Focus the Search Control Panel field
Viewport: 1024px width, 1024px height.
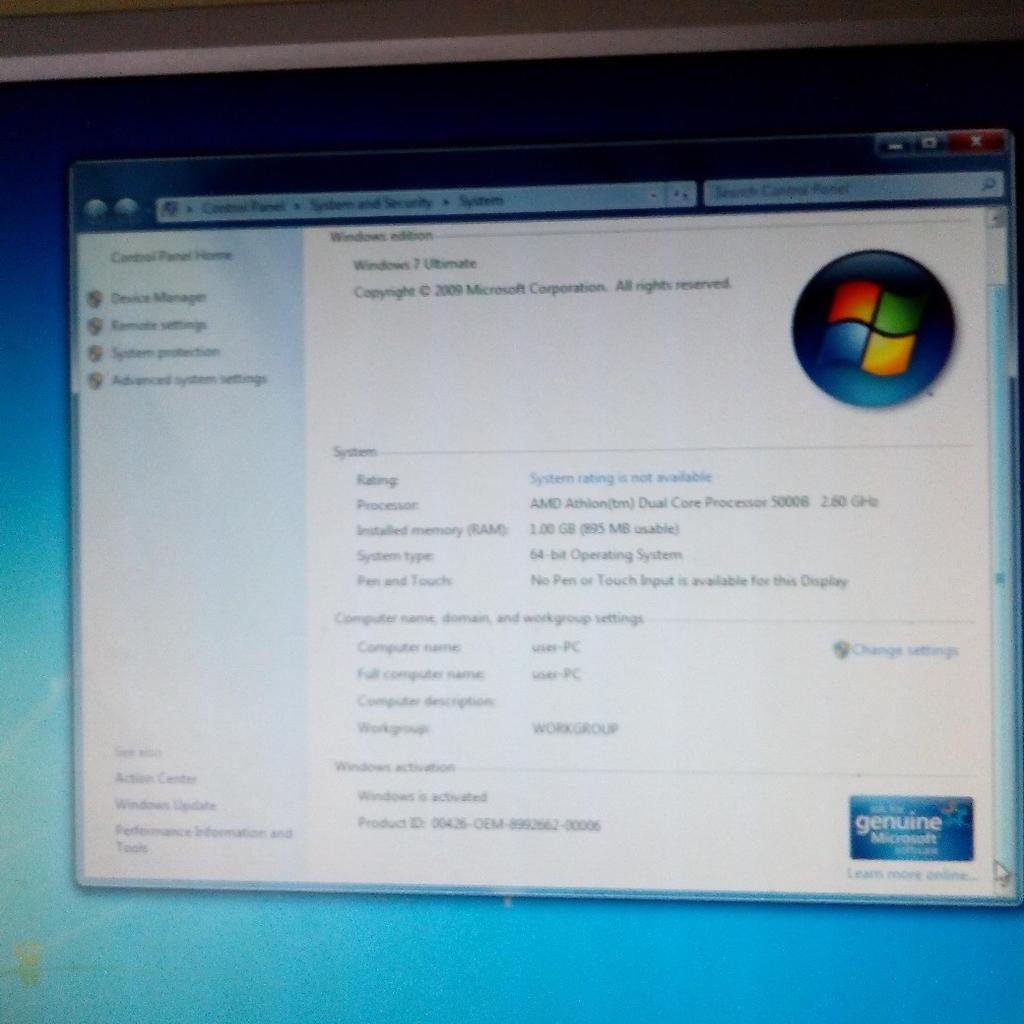[852, 189]
